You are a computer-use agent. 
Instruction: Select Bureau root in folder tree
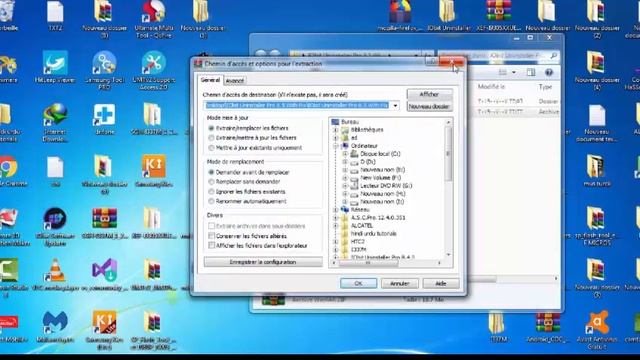pos(350,122)
